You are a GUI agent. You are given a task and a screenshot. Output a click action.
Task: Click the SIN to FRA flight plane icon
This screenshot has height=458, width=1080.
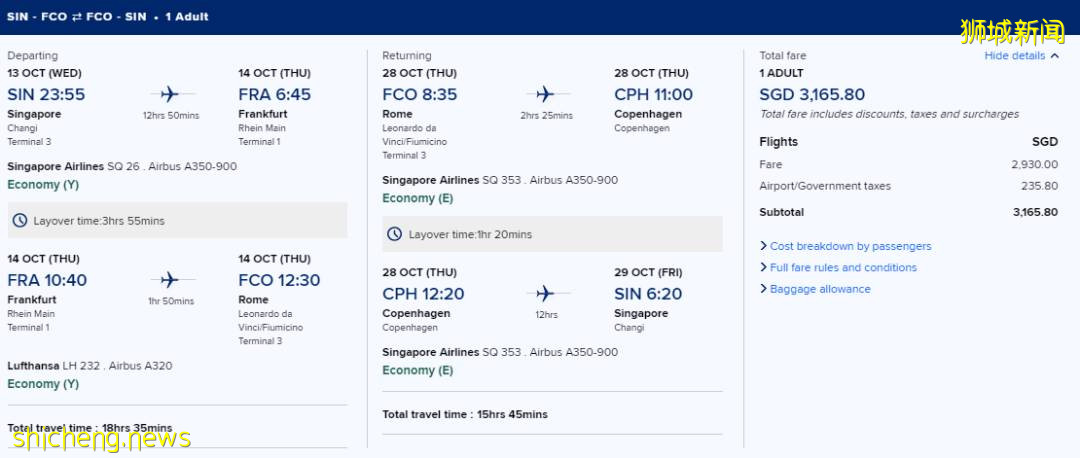[x=170, y=94]
